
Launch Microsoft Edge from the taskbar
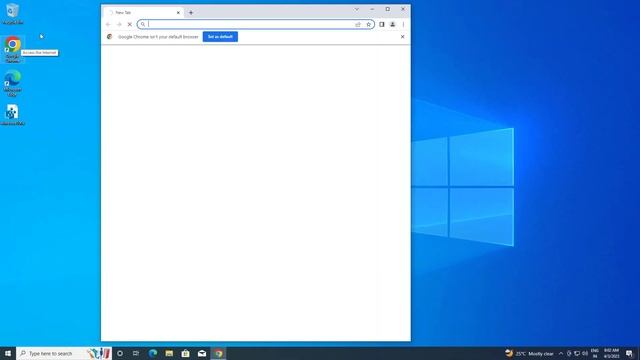pos(153,353)
